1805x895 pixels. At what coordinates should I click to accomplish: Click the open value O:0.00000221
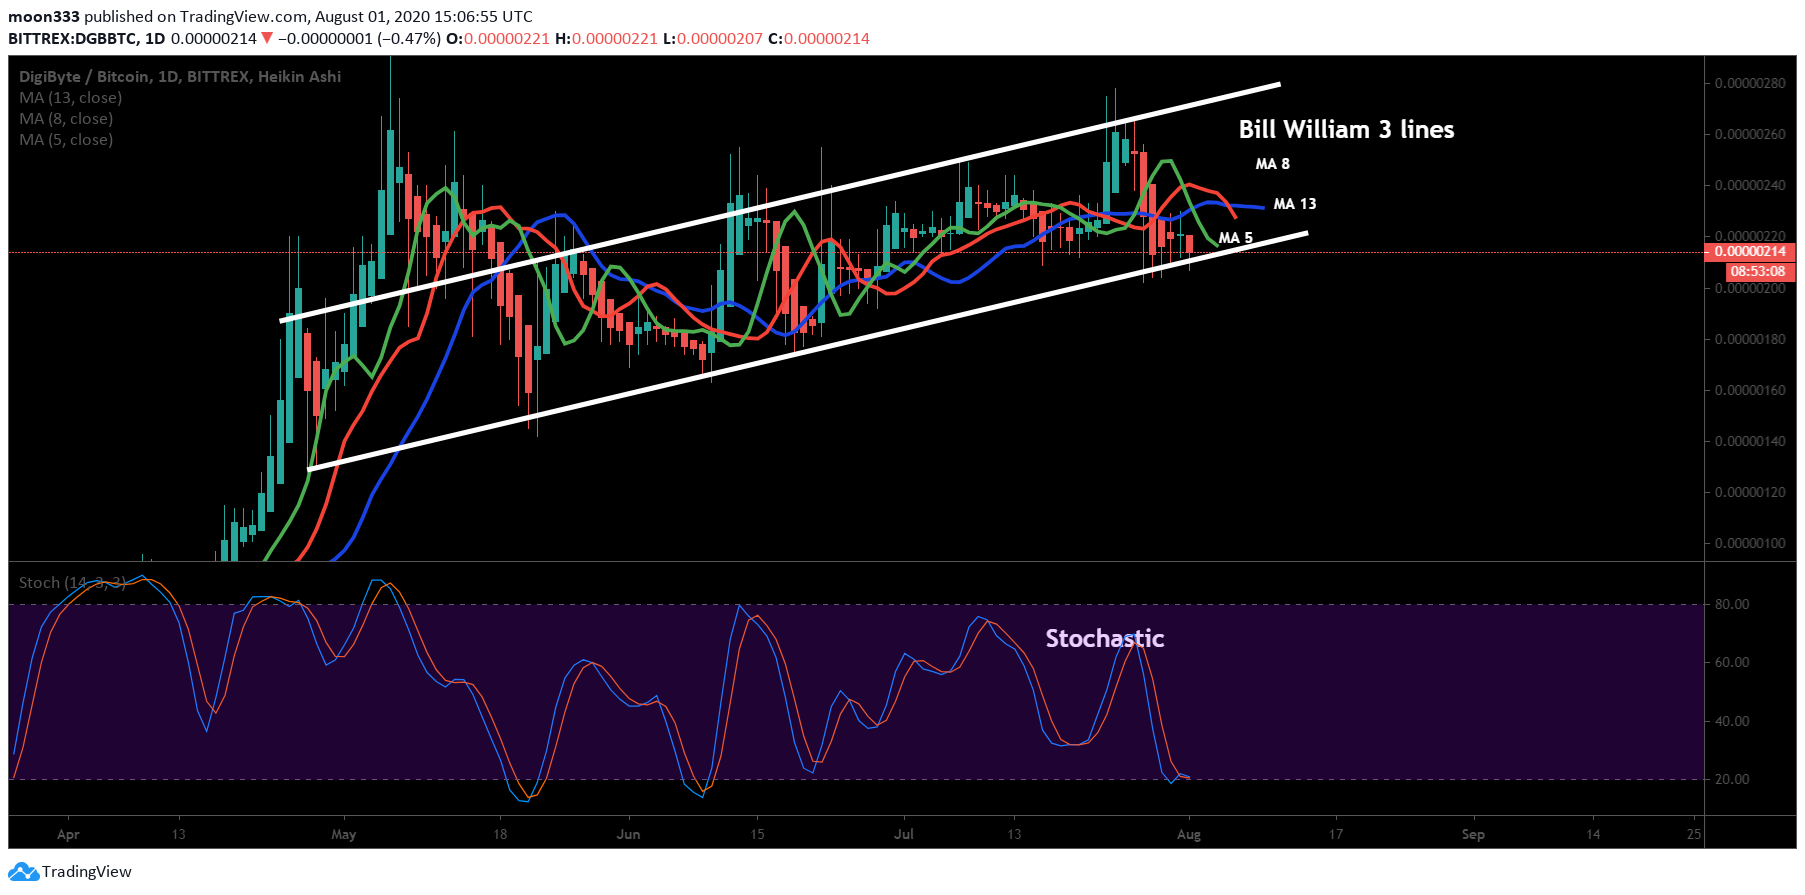pos(498,39)
